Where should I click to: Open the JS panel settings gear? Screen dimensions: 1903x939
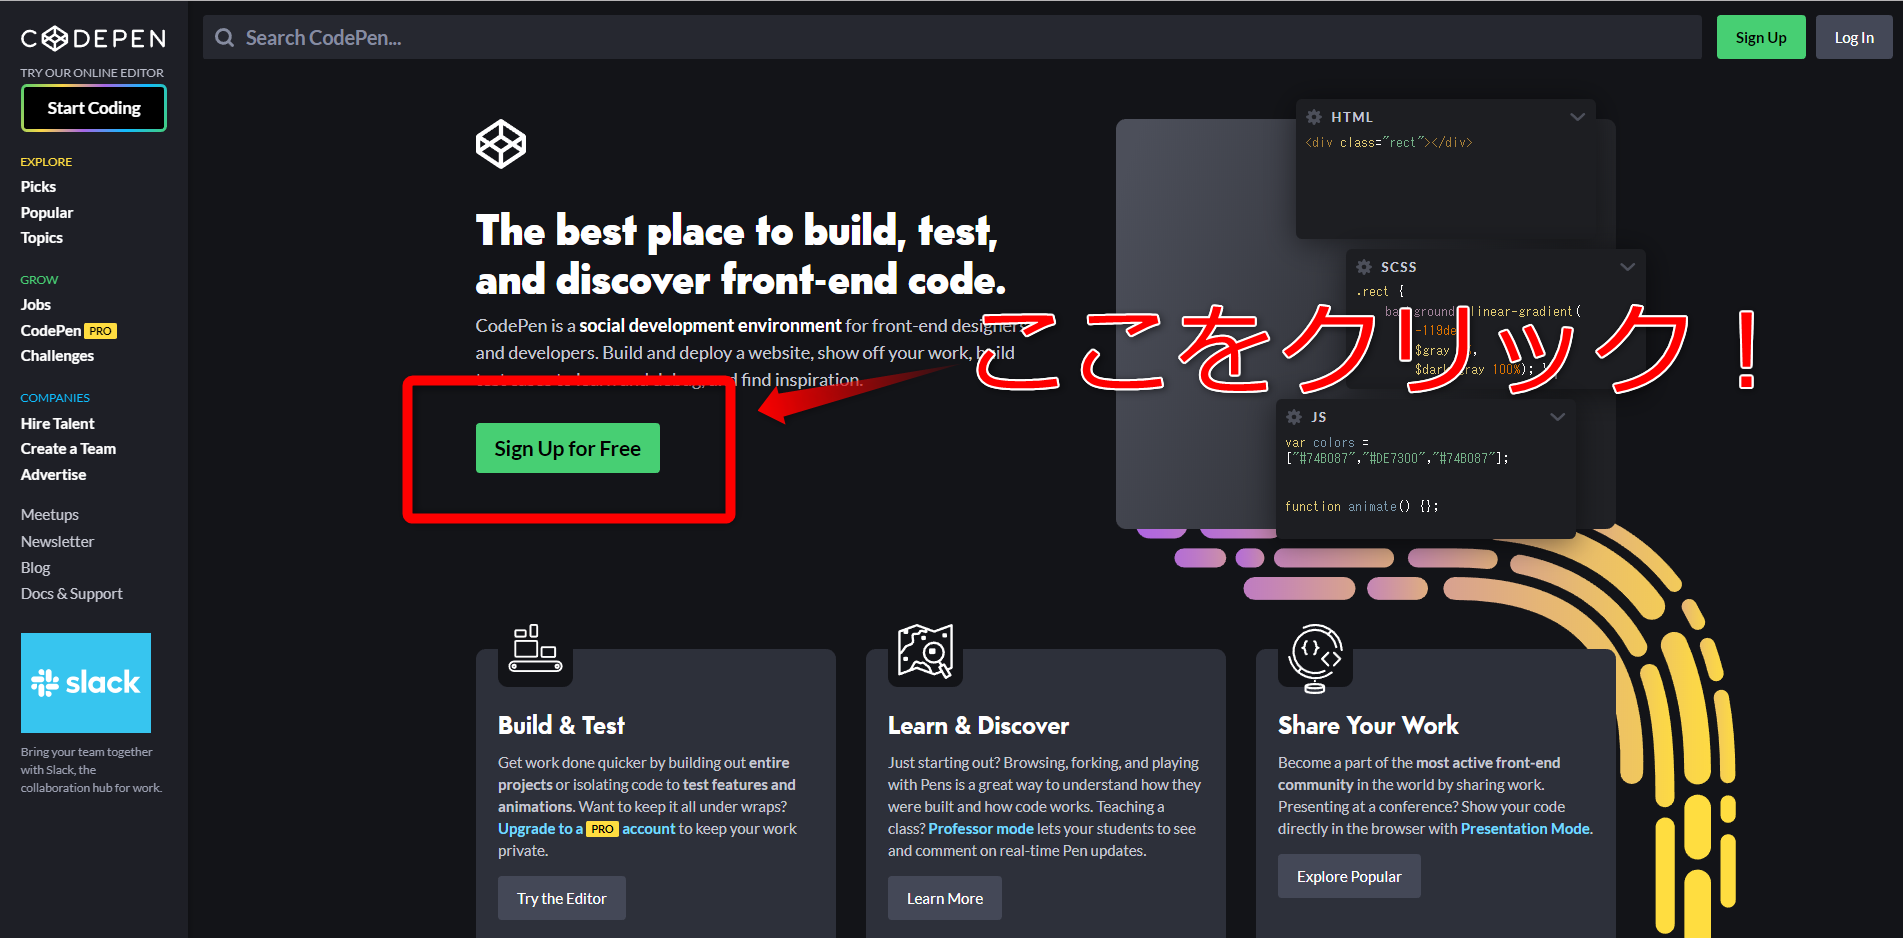pos(1293,417)
